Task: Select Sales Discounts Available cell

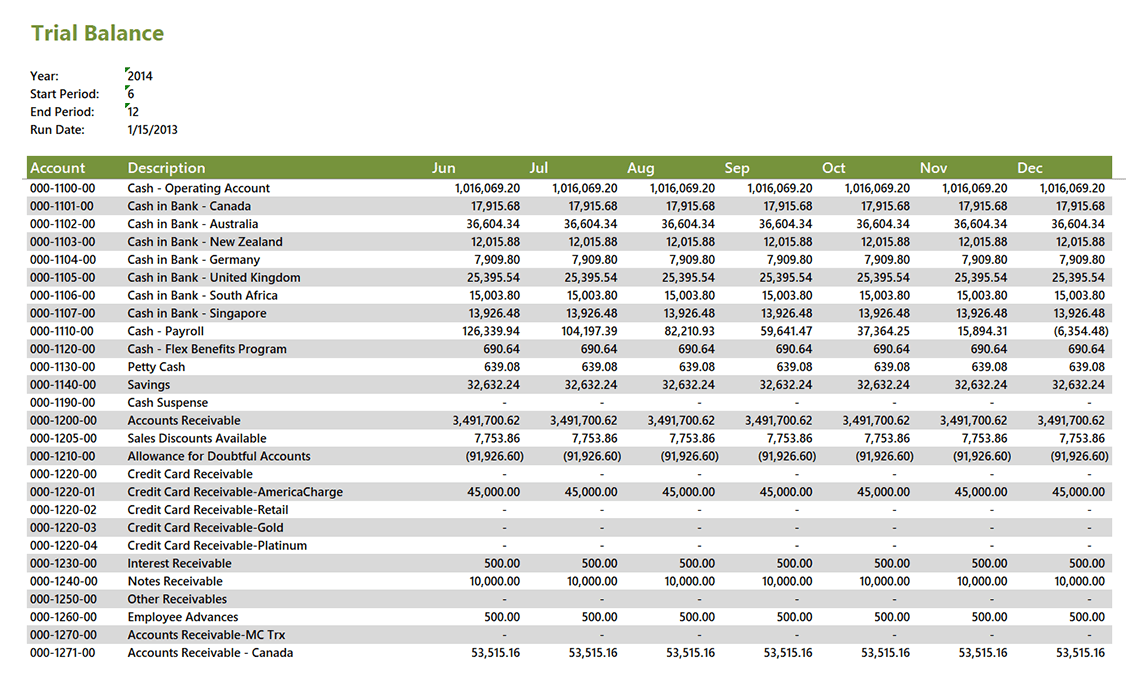Action: click(x=197, y=438)
